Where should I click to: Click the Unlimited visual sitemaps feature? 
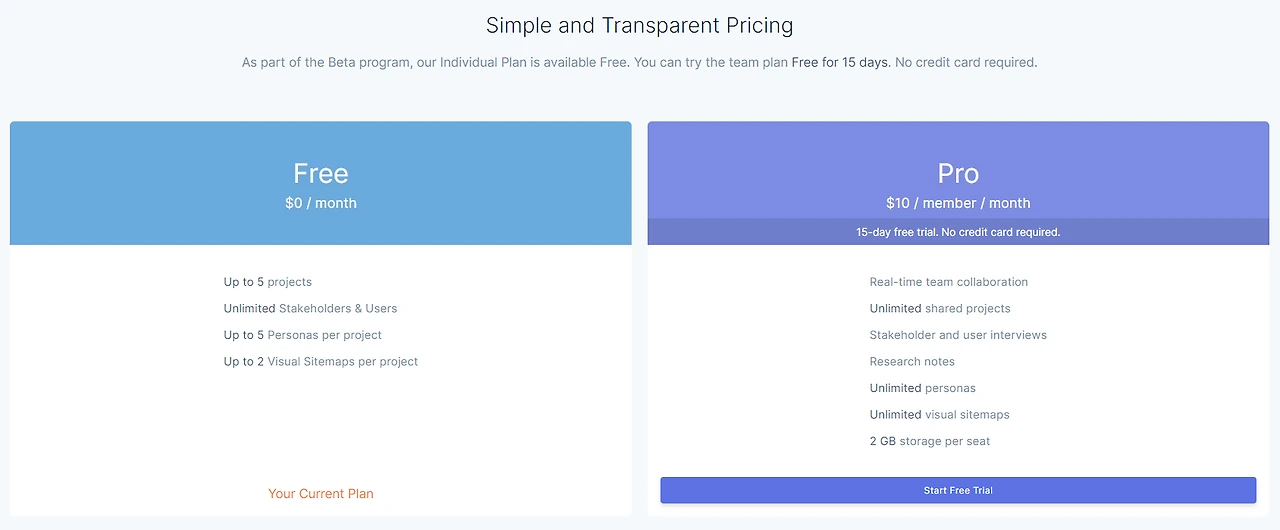tap(939, 414)
